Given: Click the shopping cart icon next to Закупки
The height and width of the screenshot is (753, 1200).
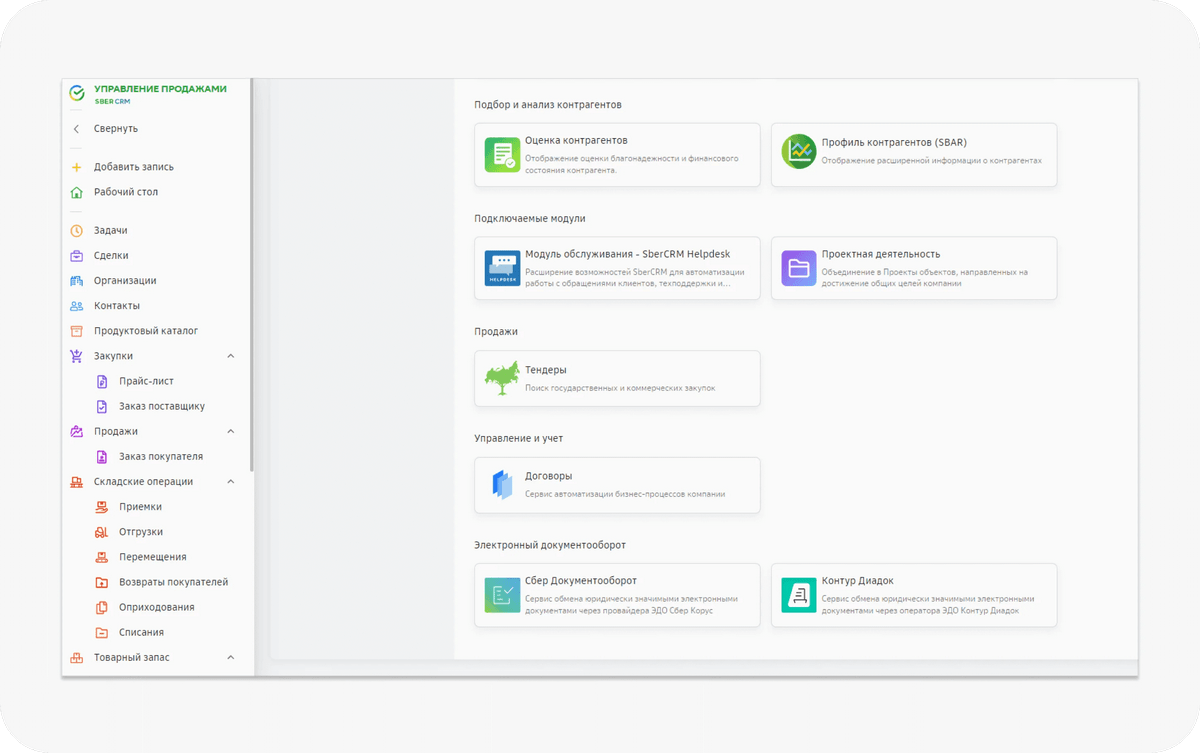Looking at the screenshot, I should (77, 356).
